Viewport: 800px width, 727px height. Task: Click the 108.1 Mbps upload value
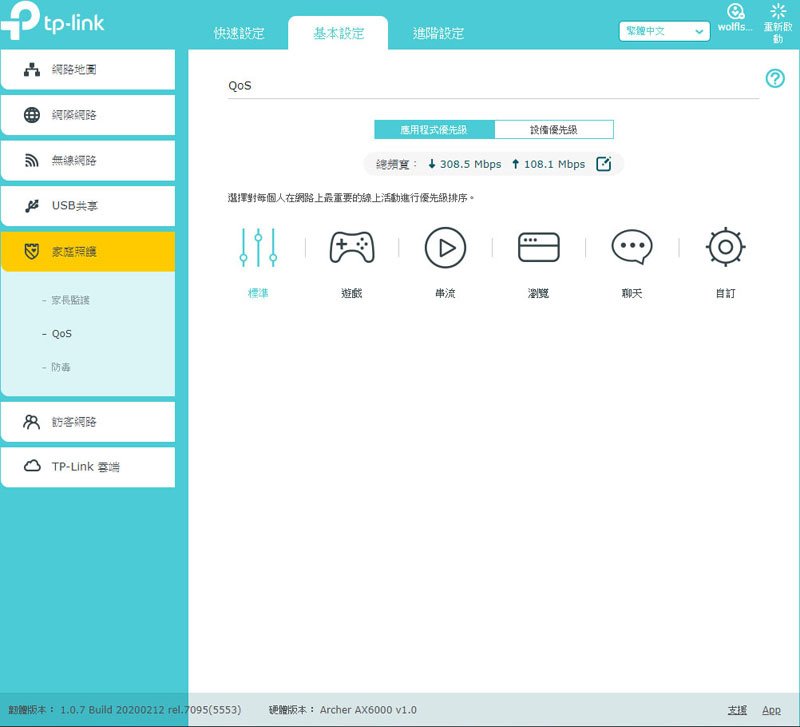click(555, 164)
